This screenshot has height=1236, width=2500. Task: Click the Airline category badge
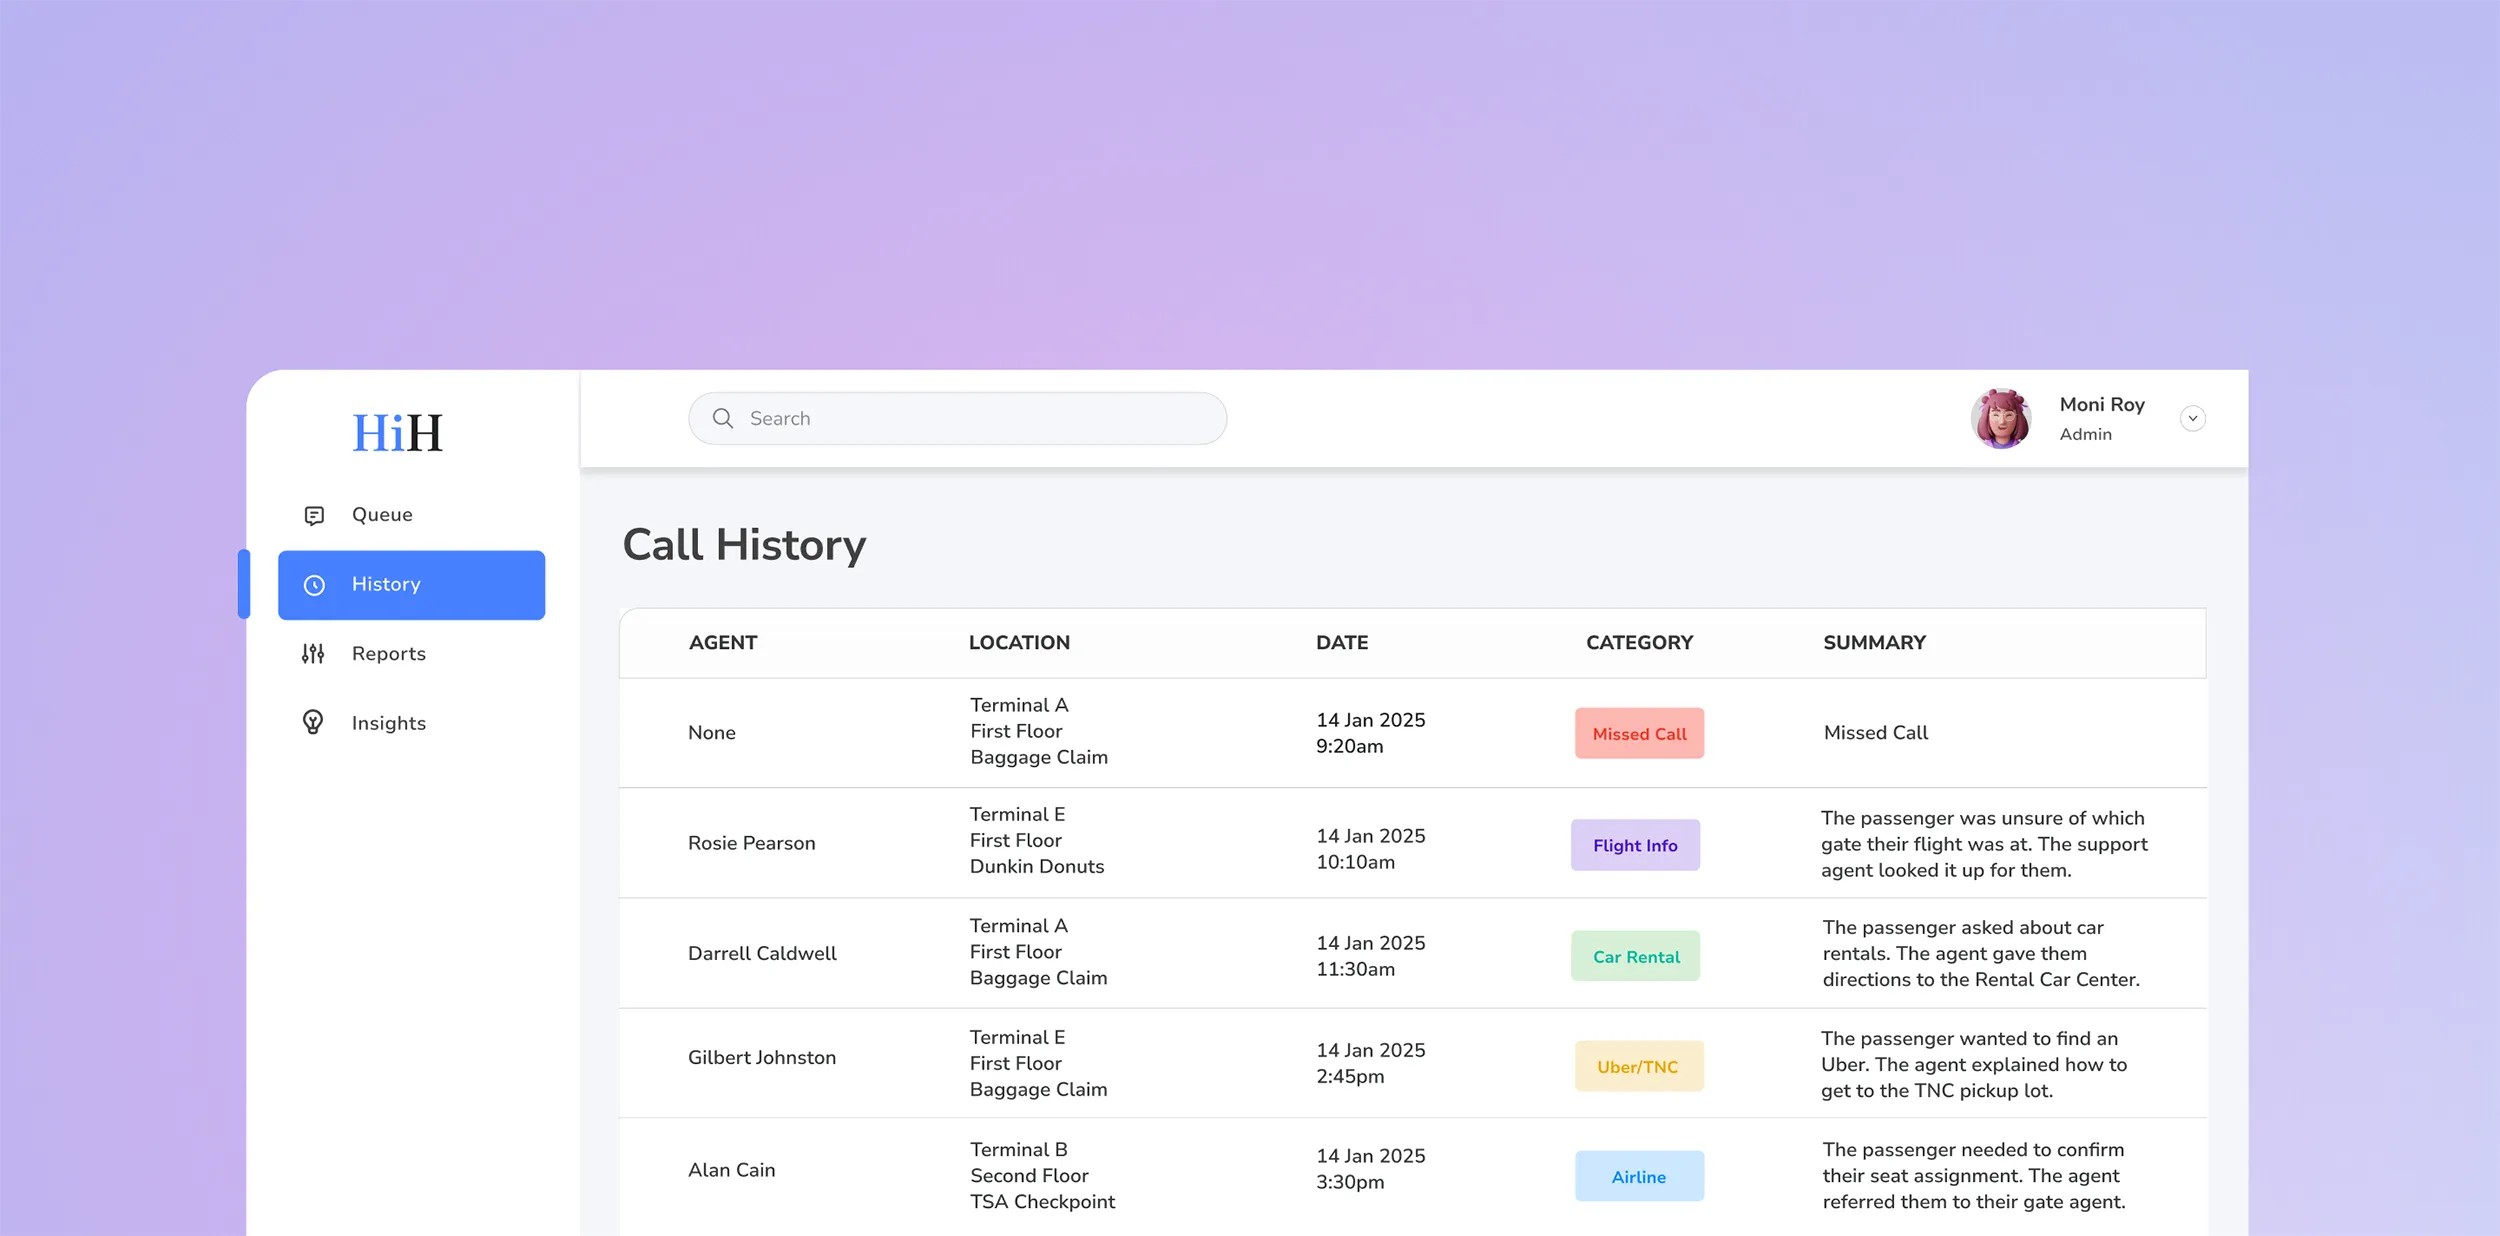click(x=1639, y=1176)
